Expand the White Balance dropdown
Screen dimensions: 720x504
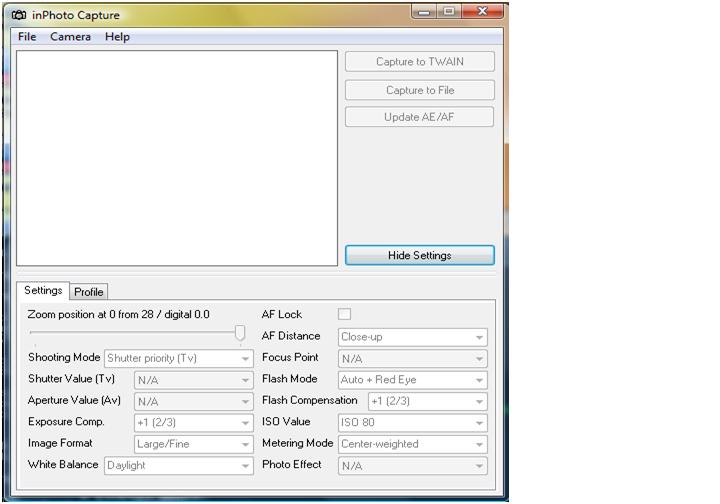coord(179,465)
